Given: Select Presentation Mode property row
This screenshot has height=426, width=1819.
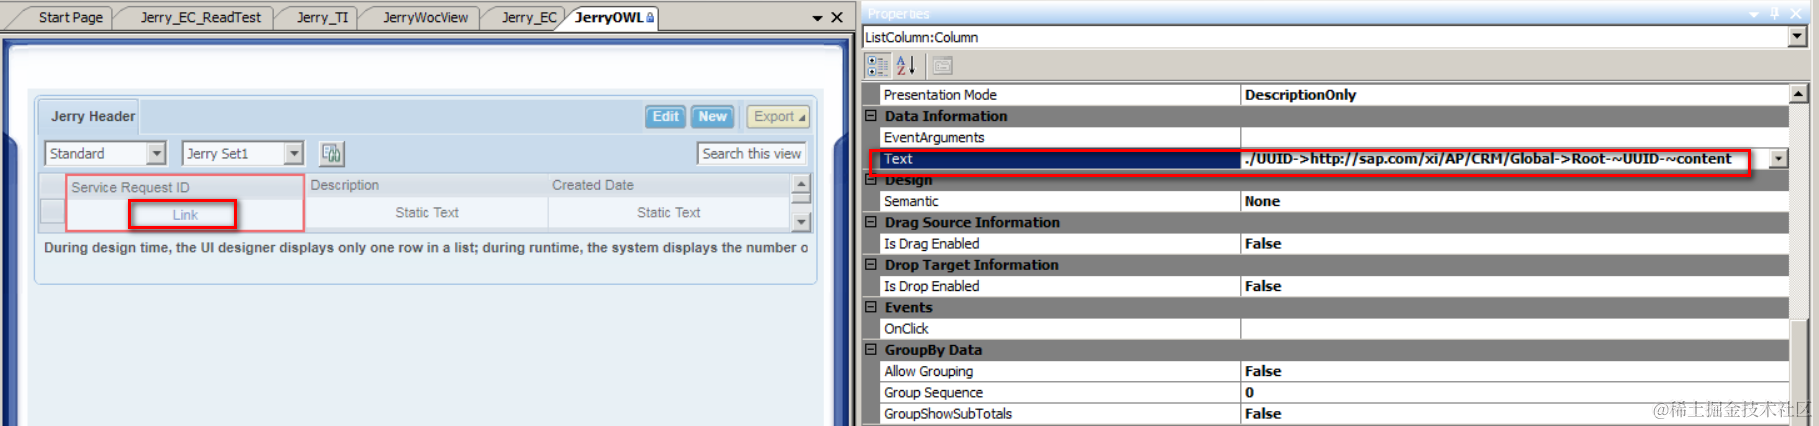Looking at the screenshot, I should point(1334,95).
